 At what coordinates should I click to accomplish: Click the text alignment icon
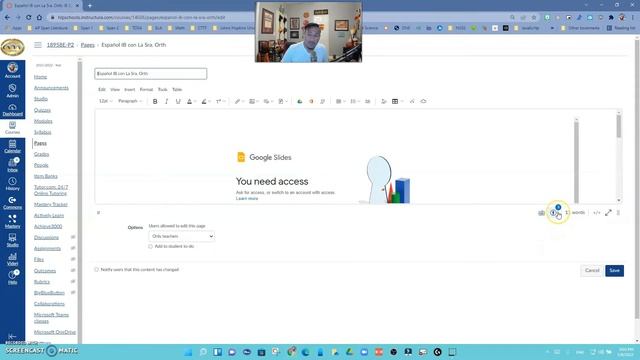(x=338, y=101)
